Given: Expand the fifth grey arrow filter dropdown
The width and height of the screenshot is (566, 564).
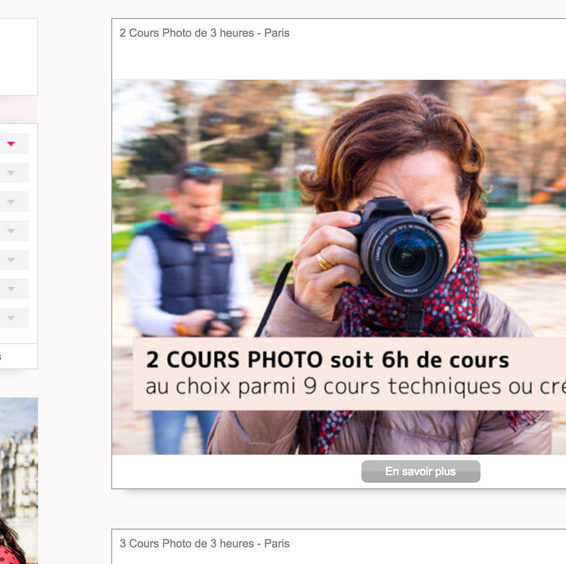Looking at the screenshot, I should 11,260.
